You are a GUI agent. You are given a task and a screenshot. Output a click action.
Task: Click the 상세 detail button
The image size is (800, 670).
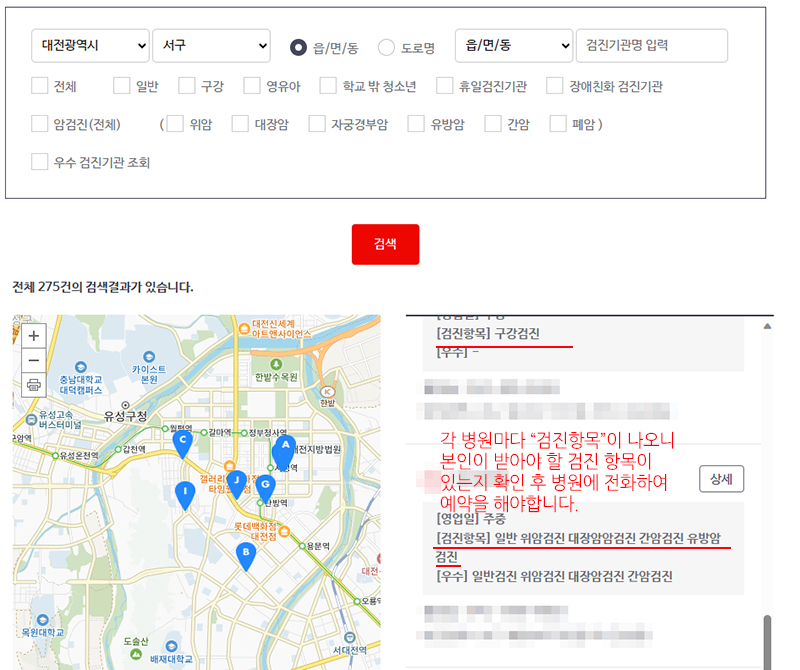[721, 480]
